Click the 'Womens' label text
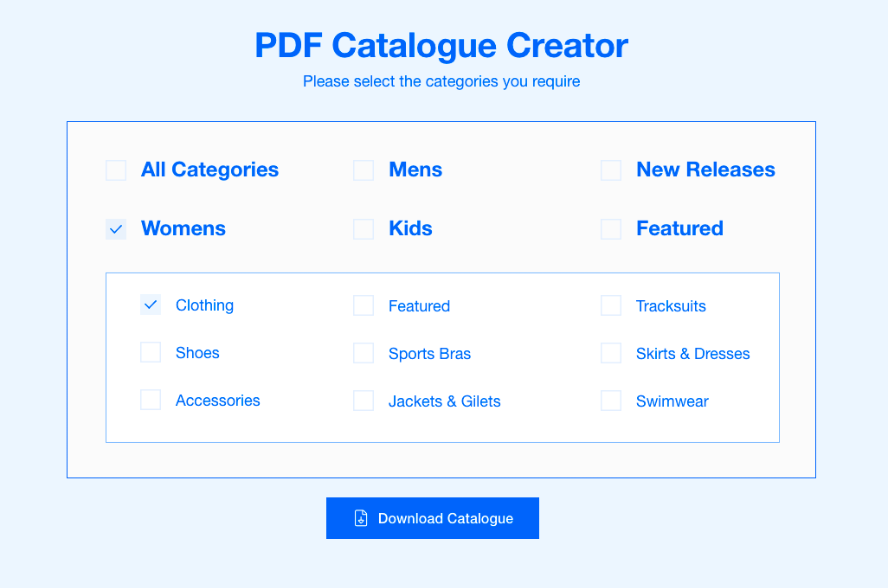 183,229
